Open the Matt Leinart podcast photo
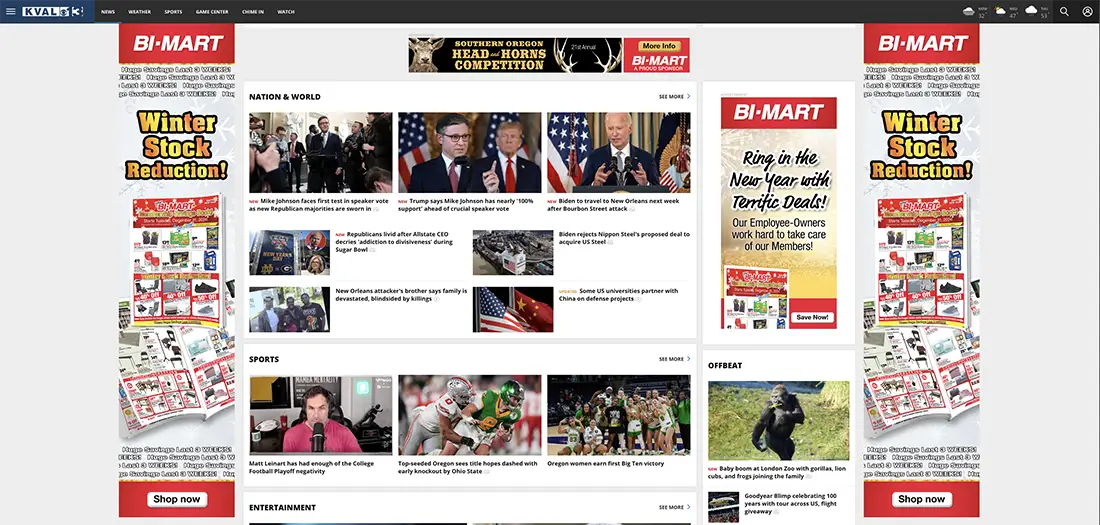Viewport: 1100px width, 525px height. (x=321, y=415)
